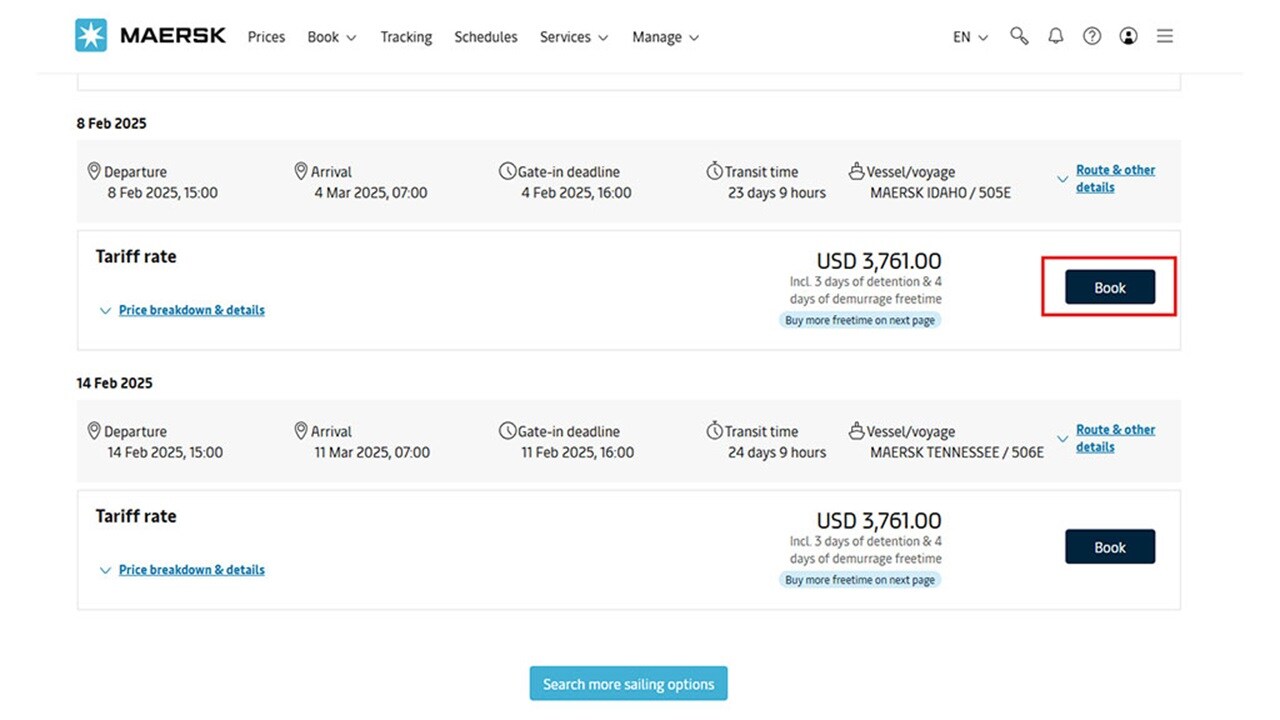Open the account profile icon
This screenshot has width=1280, height=720.
1128,36
